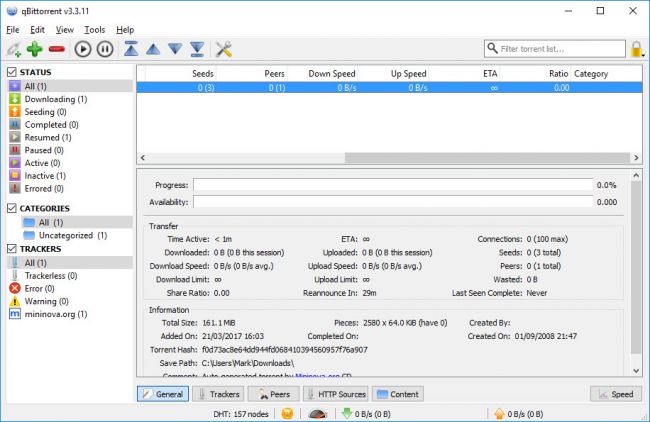
Task: Move torrent to bottom of queue
Action: [197, 49]
